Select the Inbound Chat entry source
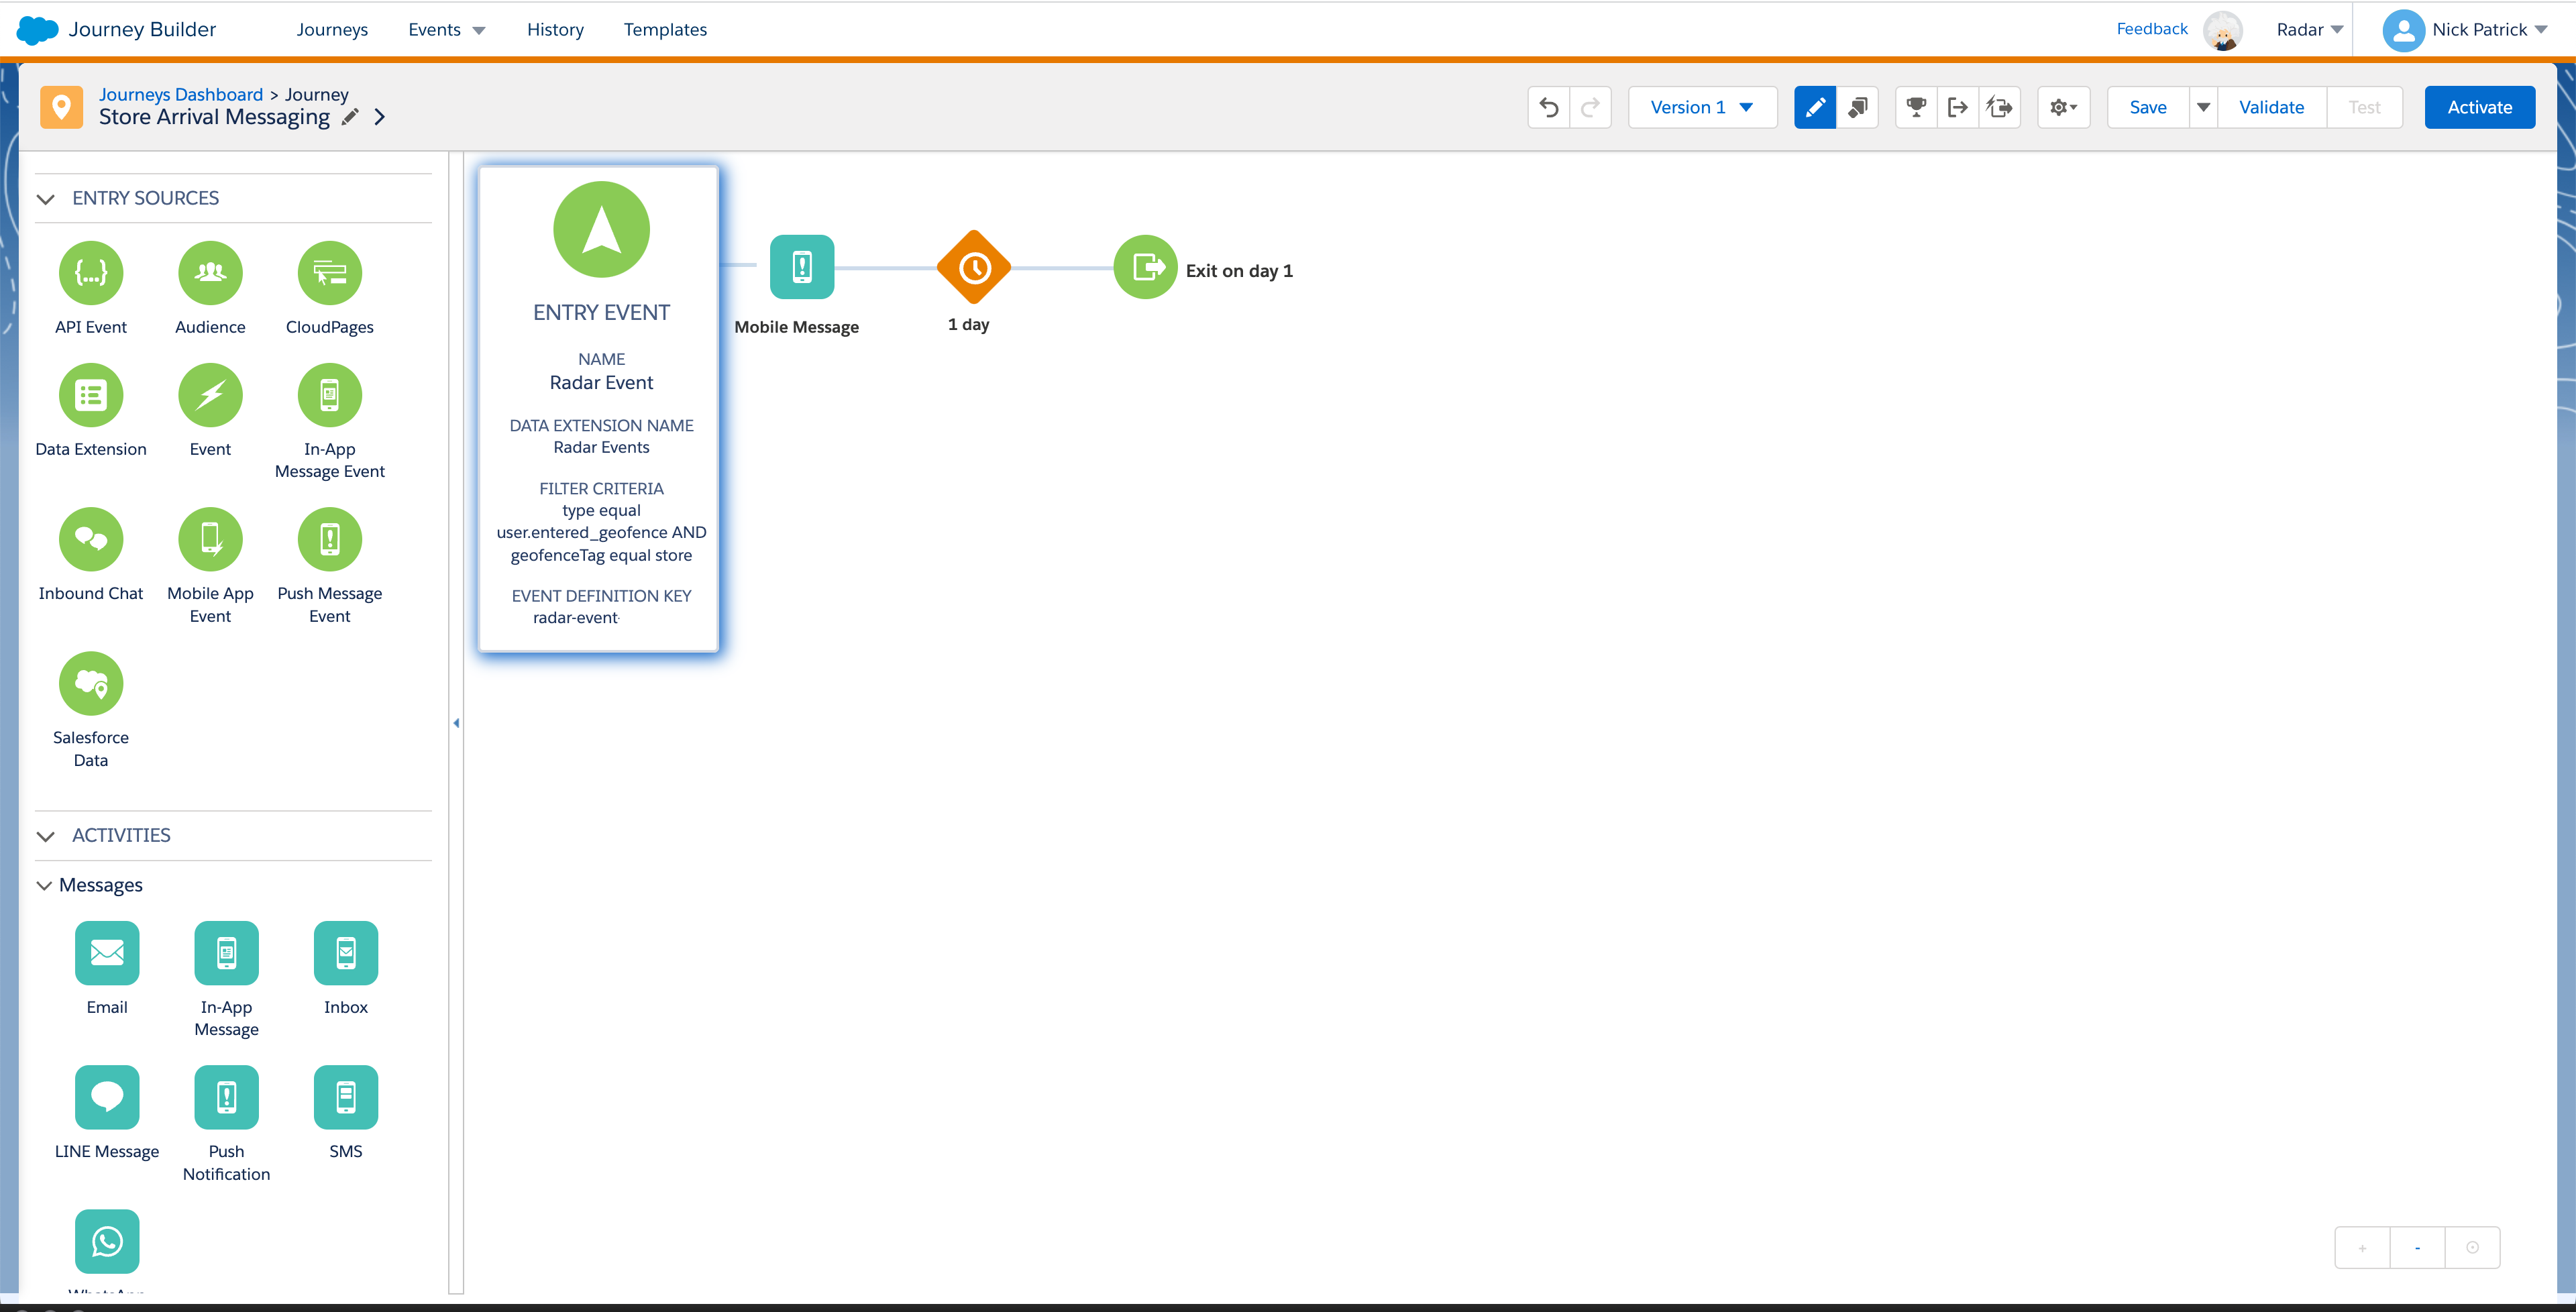 [90, 539]
